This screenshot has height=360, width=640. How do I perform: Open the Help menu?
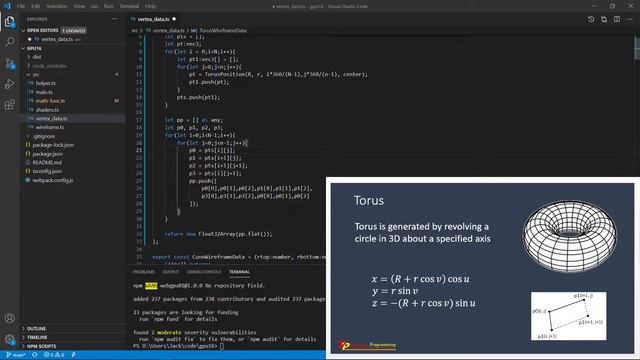tap(150, 6)
